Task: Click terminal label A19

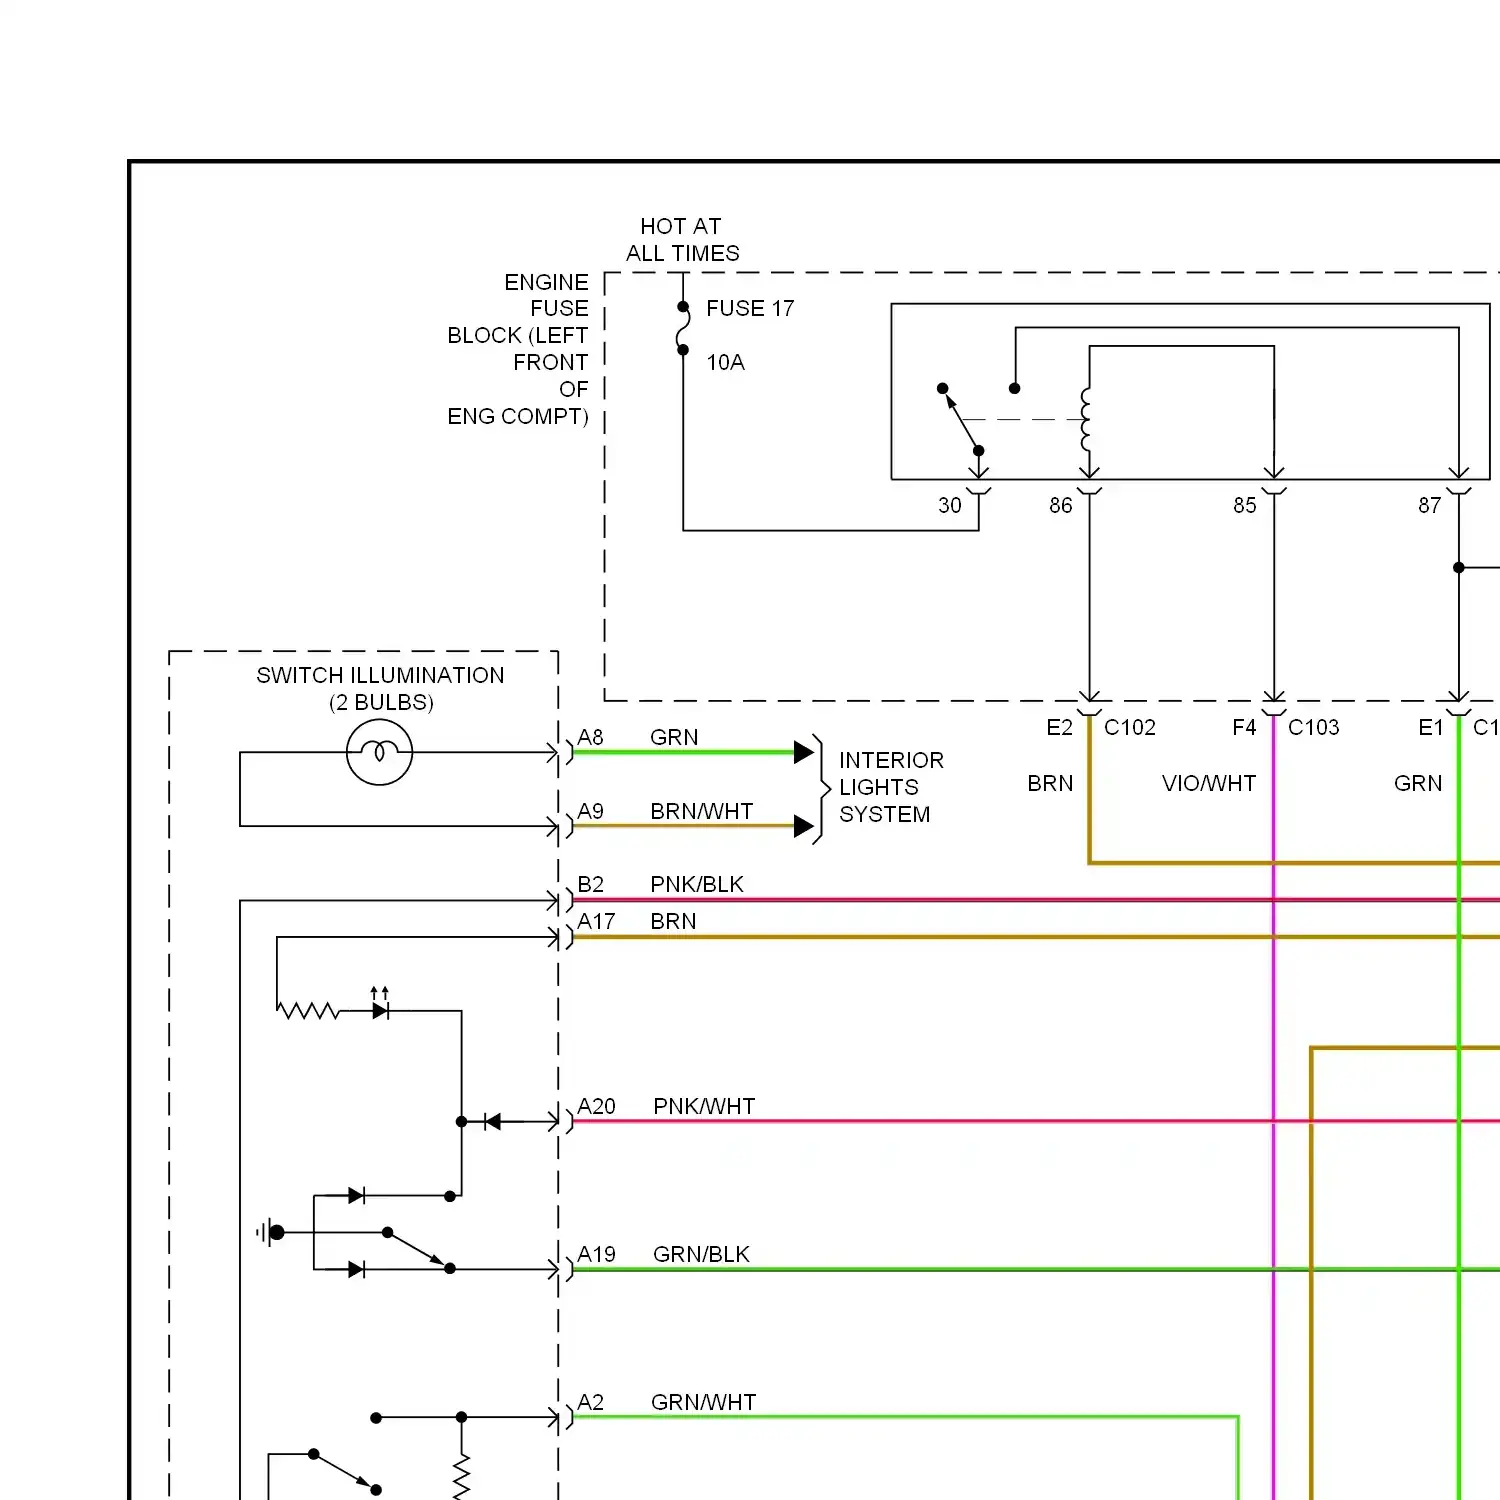Action: coord(596,1254)
